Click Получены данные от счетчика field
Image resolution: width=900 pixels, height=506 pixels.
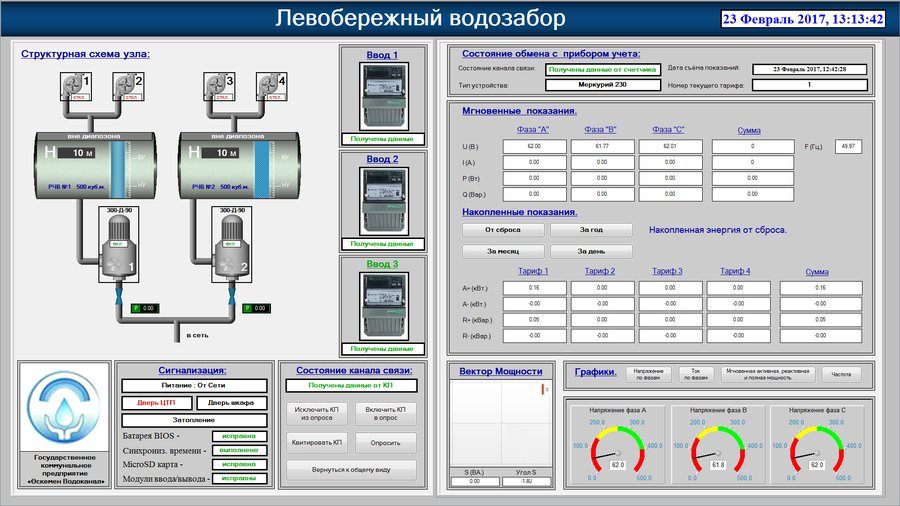coord(603,69)
